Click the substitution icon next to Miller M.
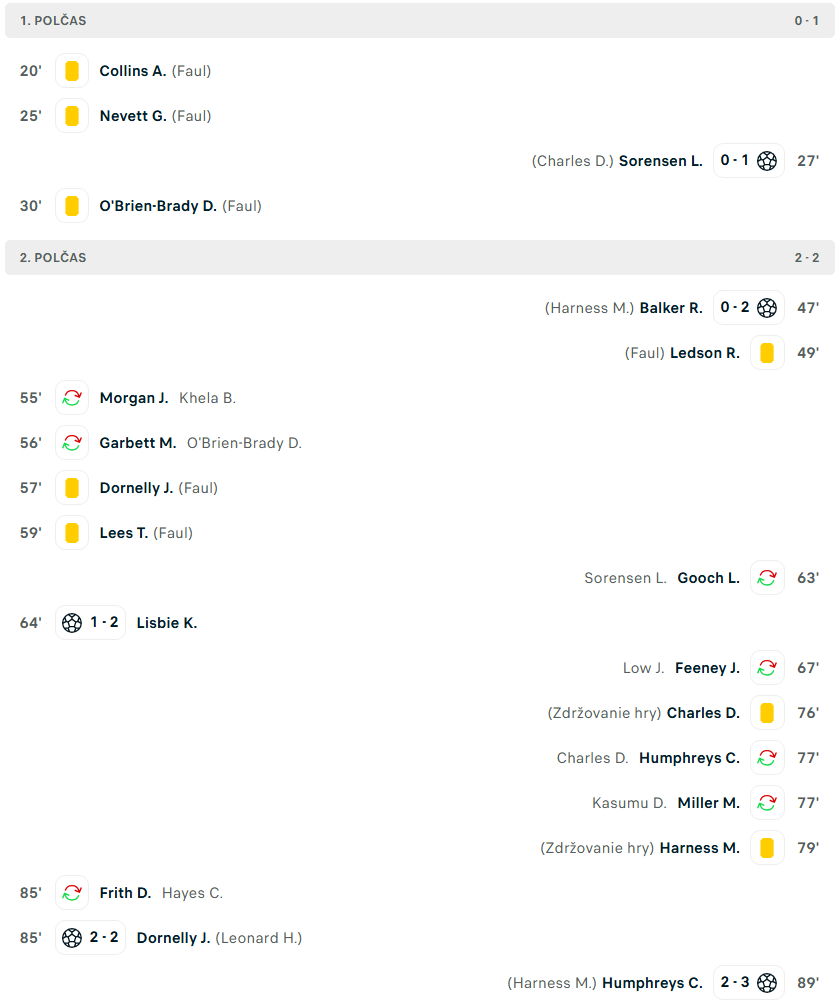Viewport: 839px width, 1000px height. pos(767,803)
